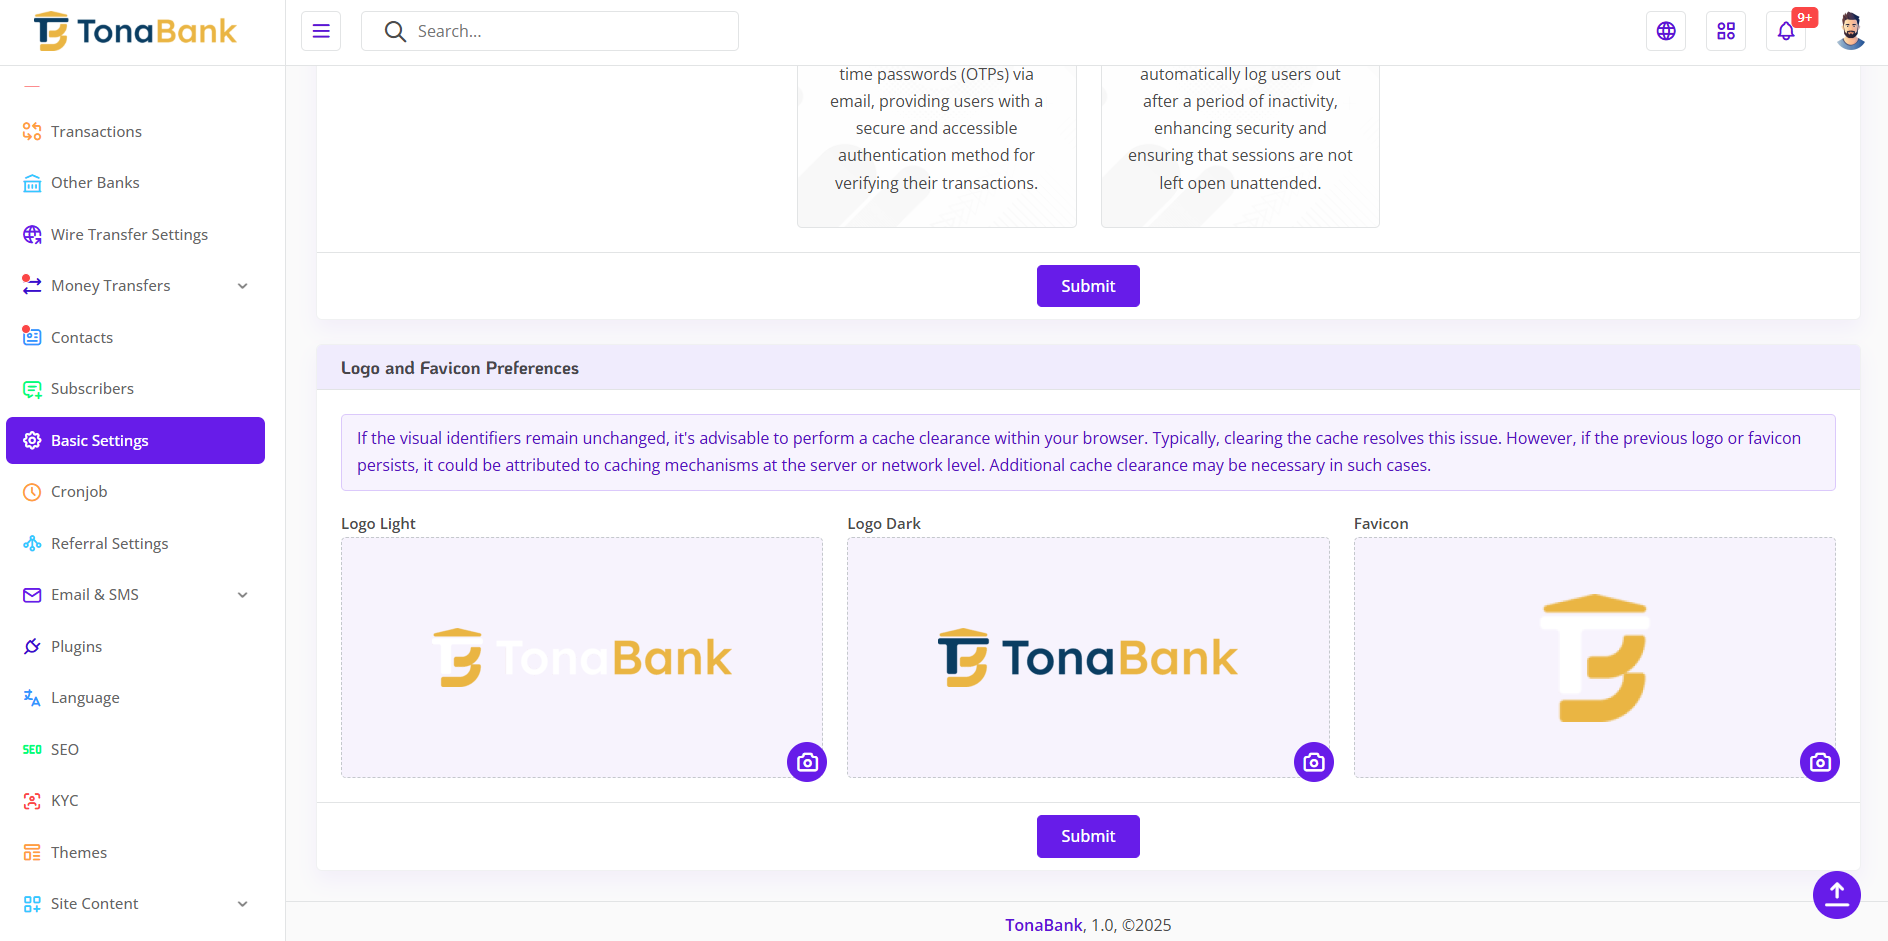Upload a new Logo Light image via camera icon

[x=807, y=762]
